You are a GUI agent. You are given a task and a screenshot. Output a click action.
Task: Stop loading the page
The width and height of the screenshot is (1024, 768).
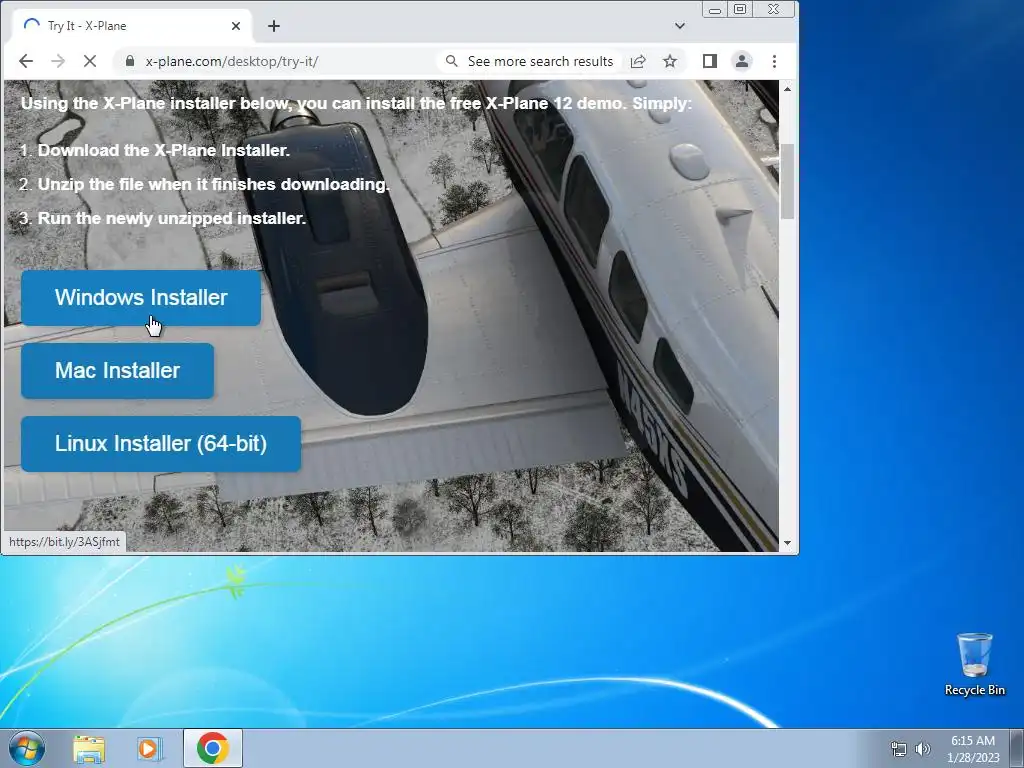[90, 61]
